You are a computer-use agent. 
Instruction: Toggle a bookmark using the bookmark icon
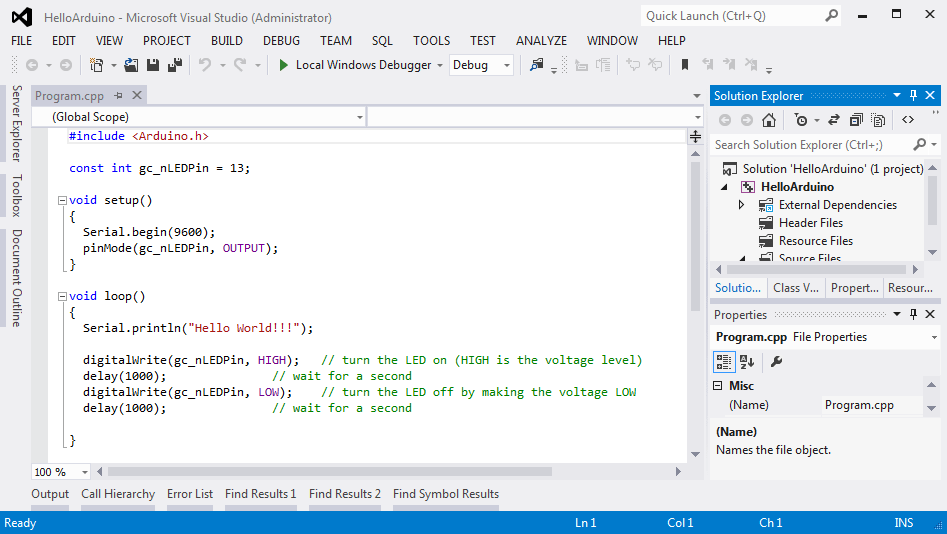[685, 65]
